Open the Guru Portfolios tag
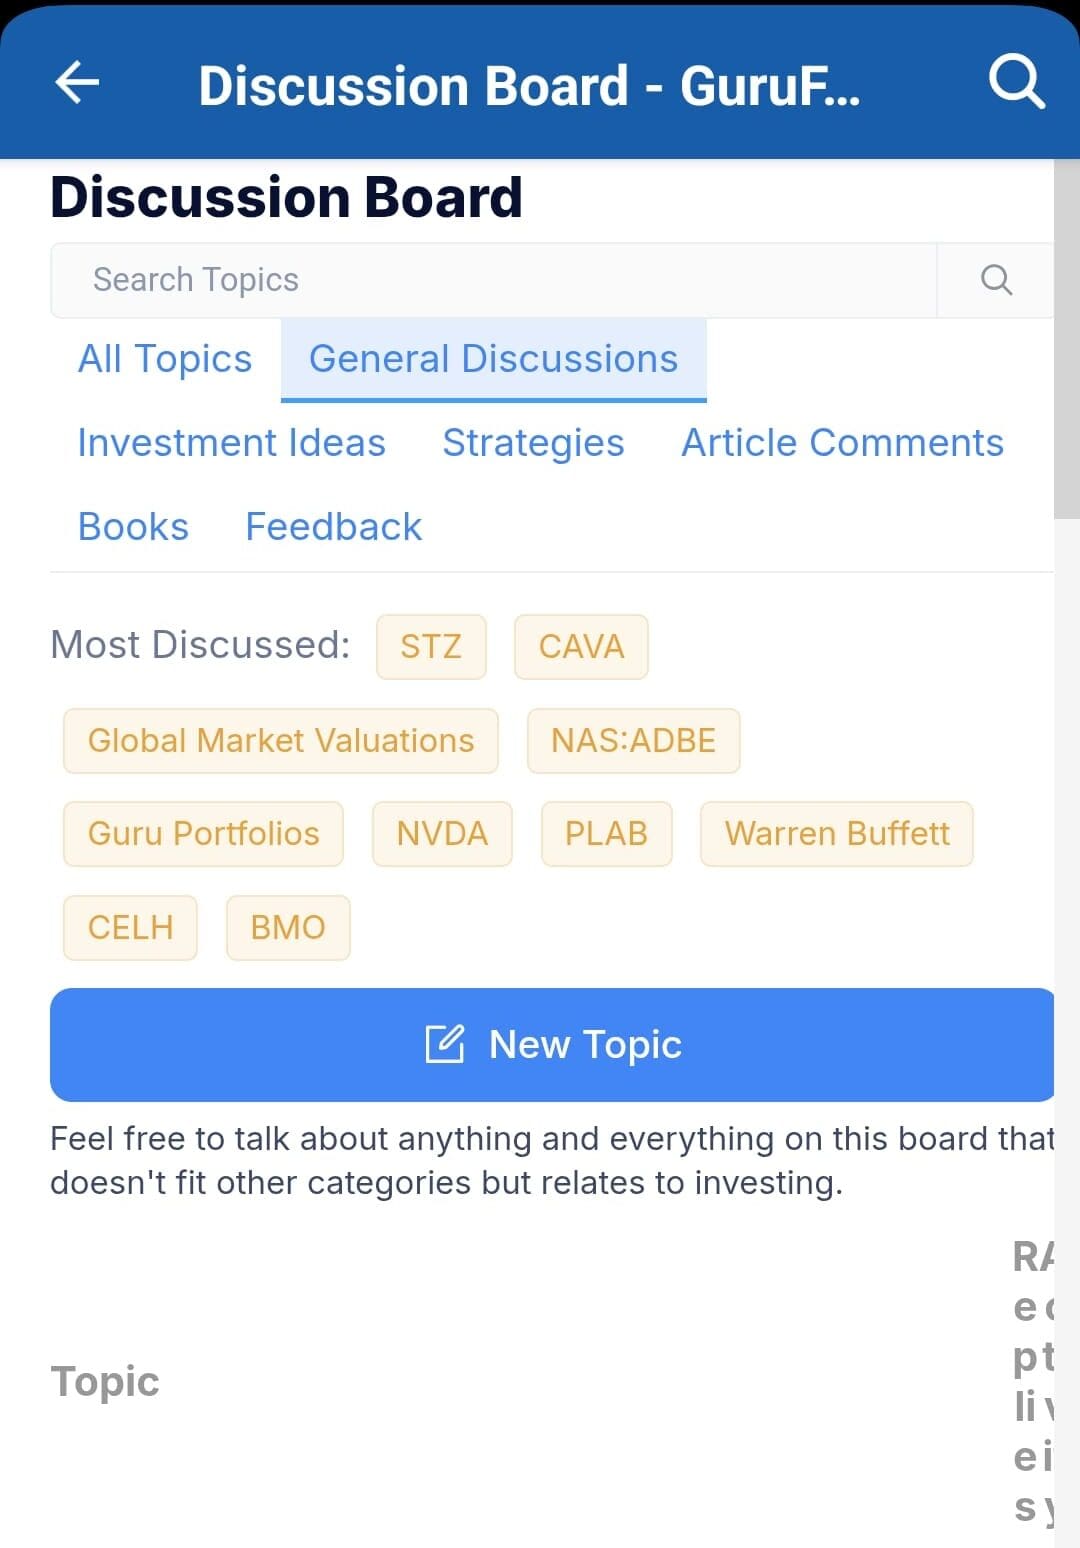 tap(203, 834)
